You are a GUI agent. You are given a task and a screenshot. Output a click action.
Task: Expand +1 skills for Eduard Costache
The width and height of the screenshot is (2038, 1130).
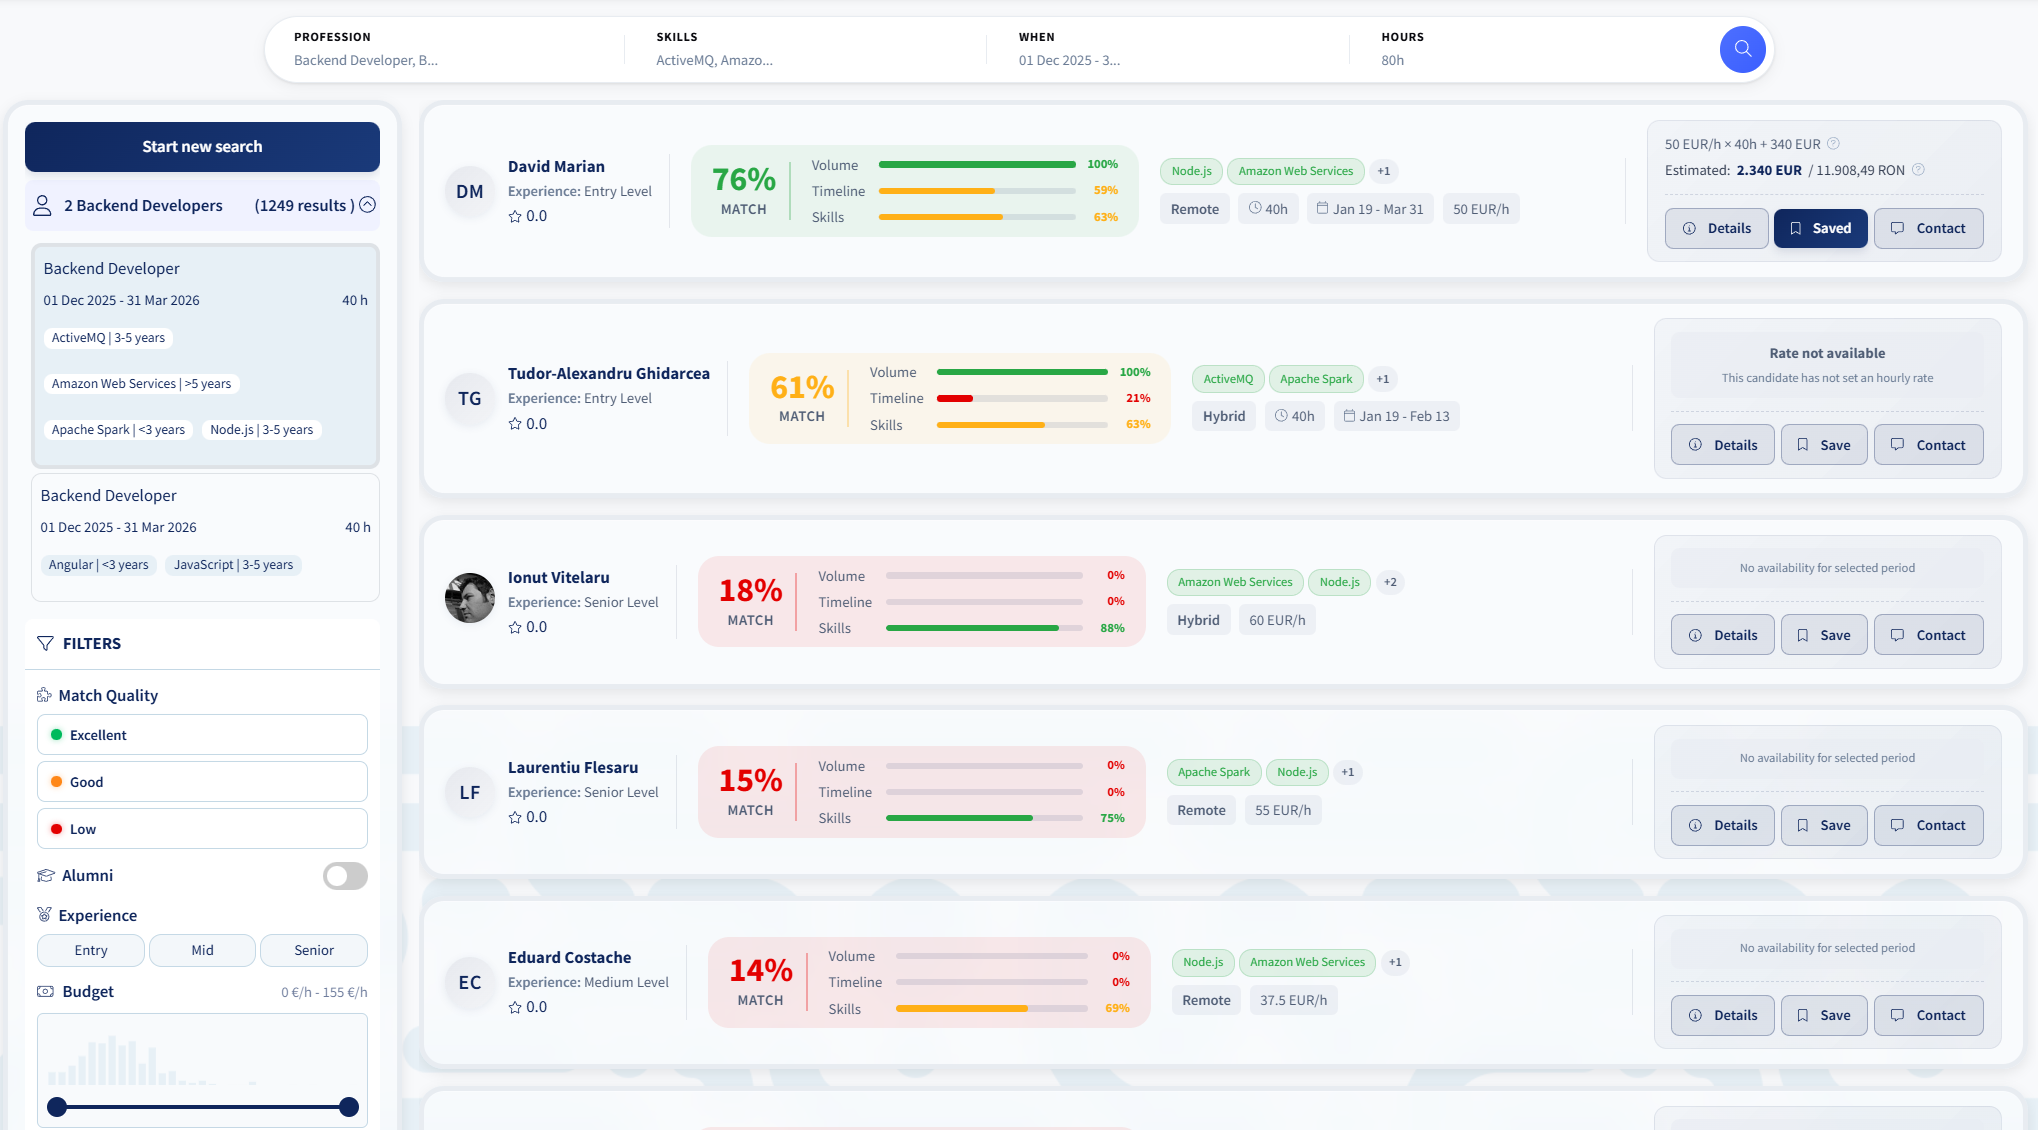pos(1395,962)
